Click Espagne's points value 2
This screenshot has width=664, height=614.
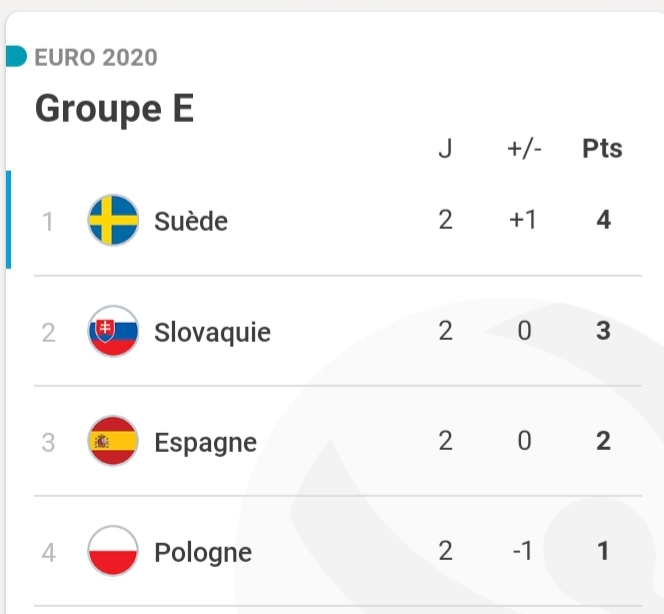coord(603,441)
